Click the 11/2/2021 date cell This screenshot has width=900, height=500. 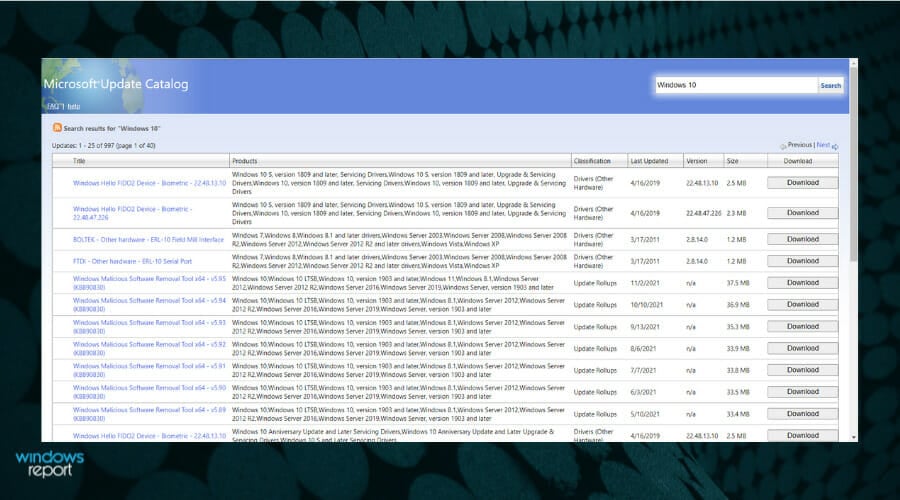tap(645, 283)
